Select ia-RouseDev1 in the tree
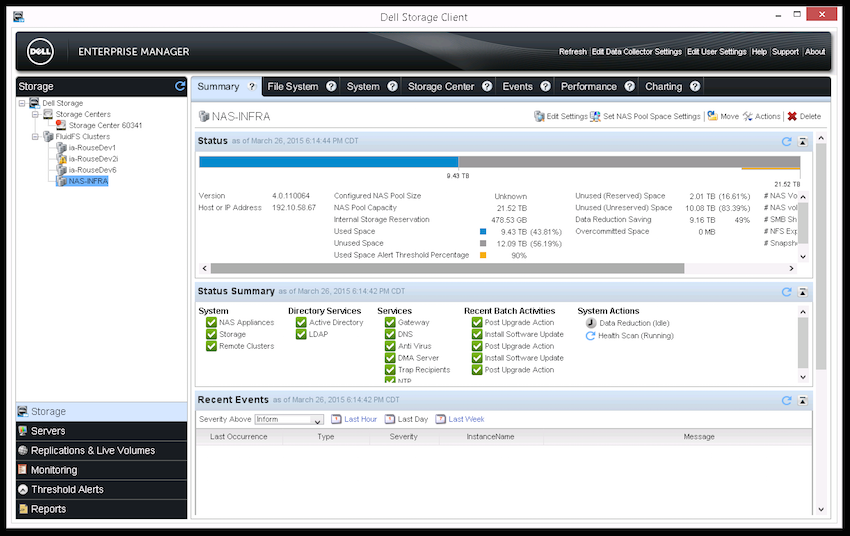The width and height of the screenshot is (850, 536). (x=92, y=147)
